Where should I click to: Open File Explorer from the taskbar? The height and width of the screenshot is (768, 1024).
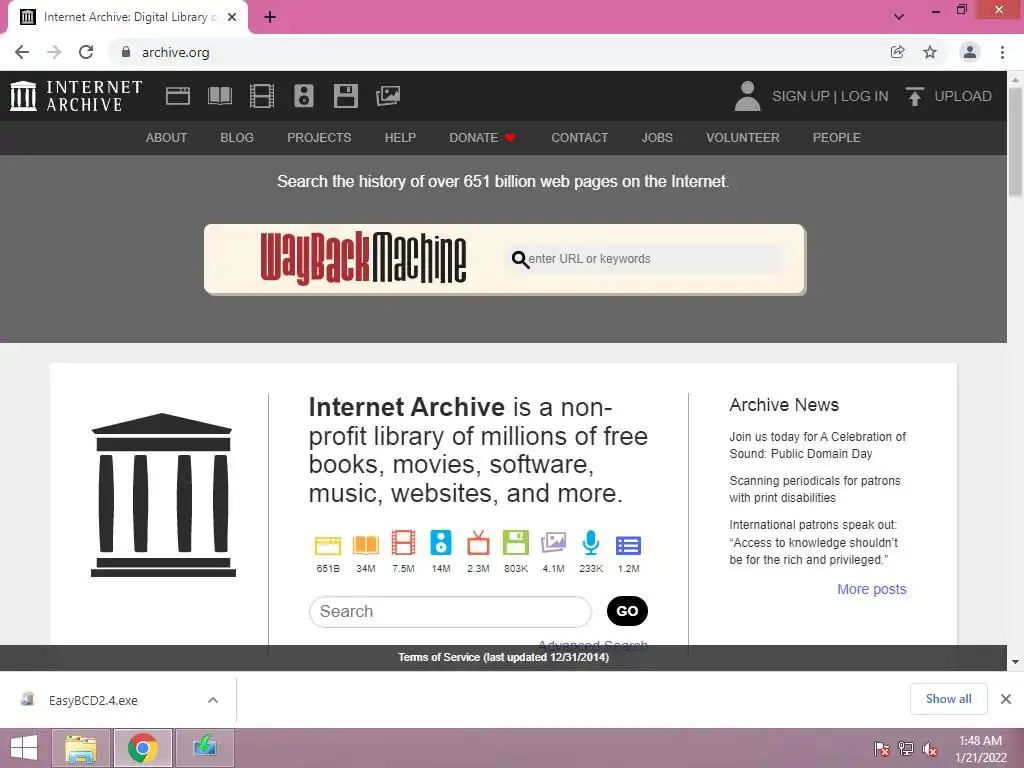(80, 748)
